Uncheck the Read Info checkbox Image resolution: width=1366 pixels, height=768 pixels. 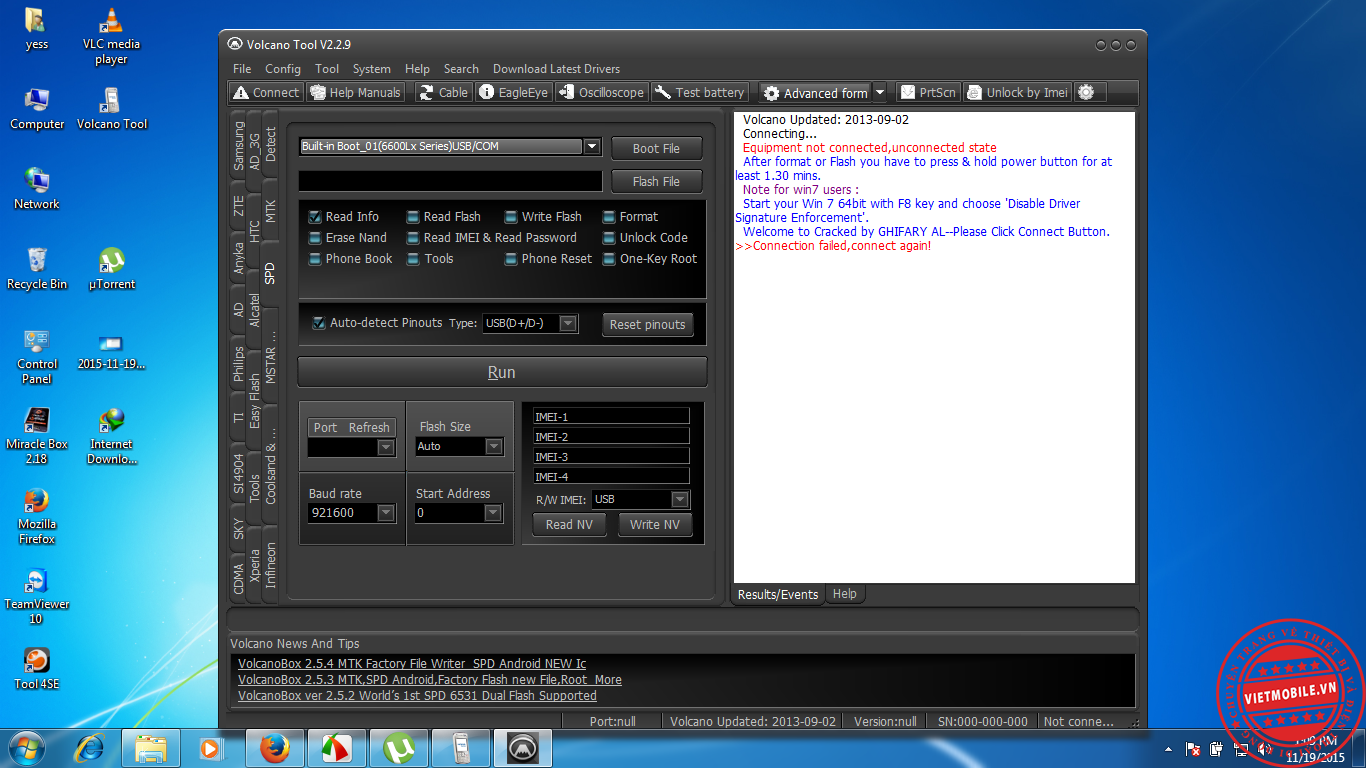click(315, 216)
